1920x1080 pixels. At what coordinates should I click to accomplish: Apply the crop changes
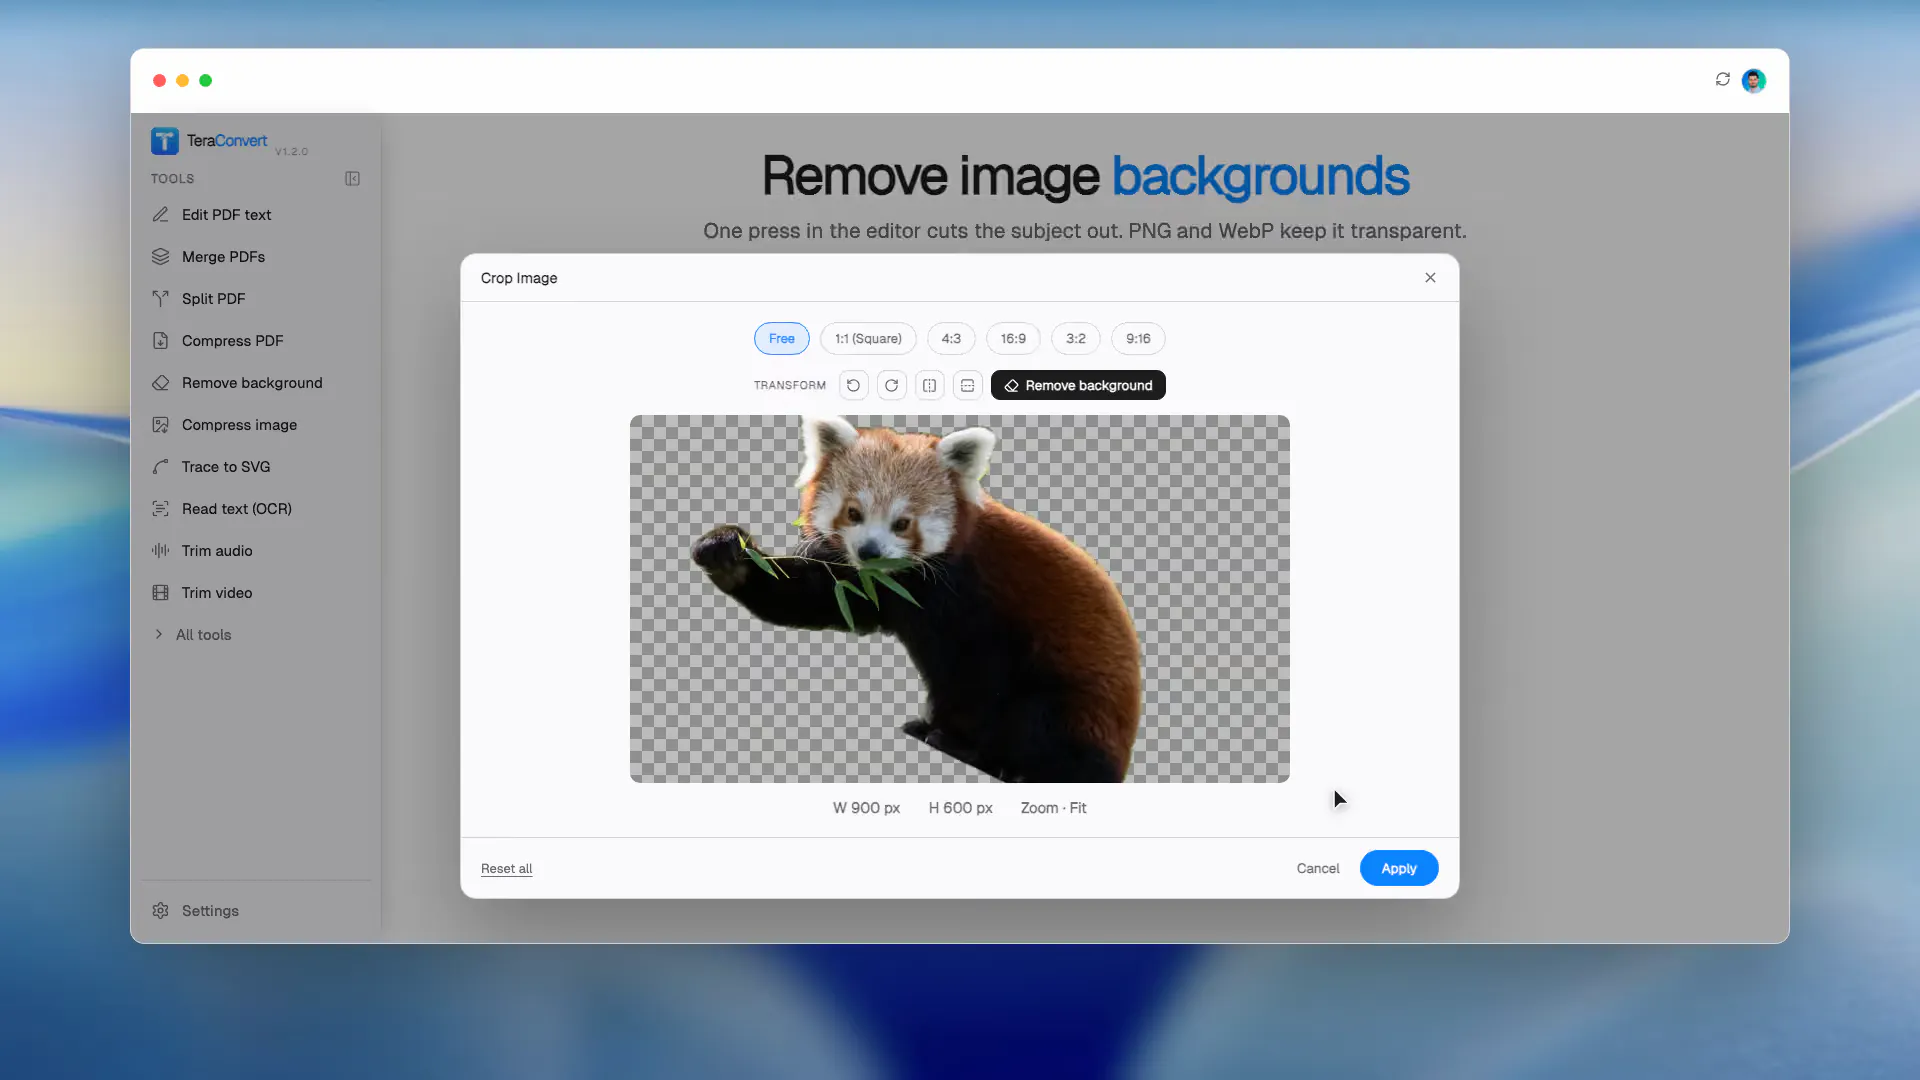pyautogui.click(x=1399, y=868)
